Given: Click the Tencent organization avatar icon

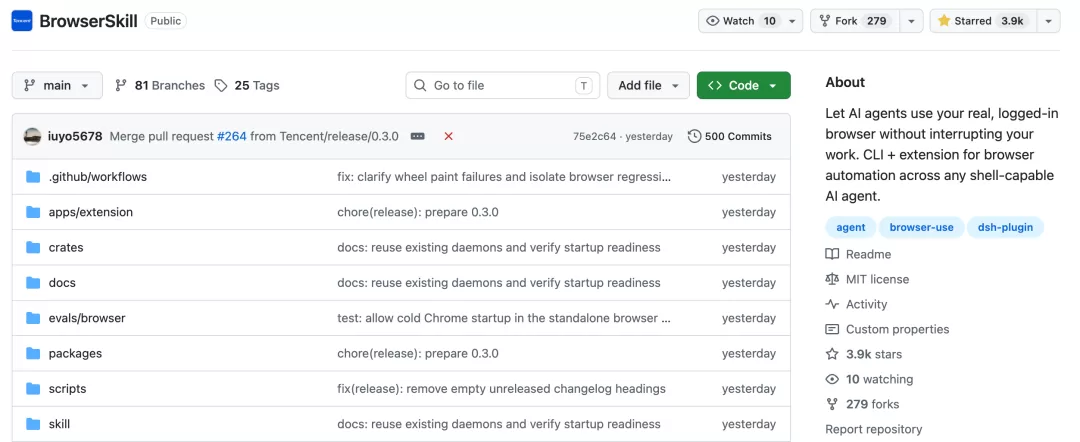Looking at the screenshot, I should (22, 21).
